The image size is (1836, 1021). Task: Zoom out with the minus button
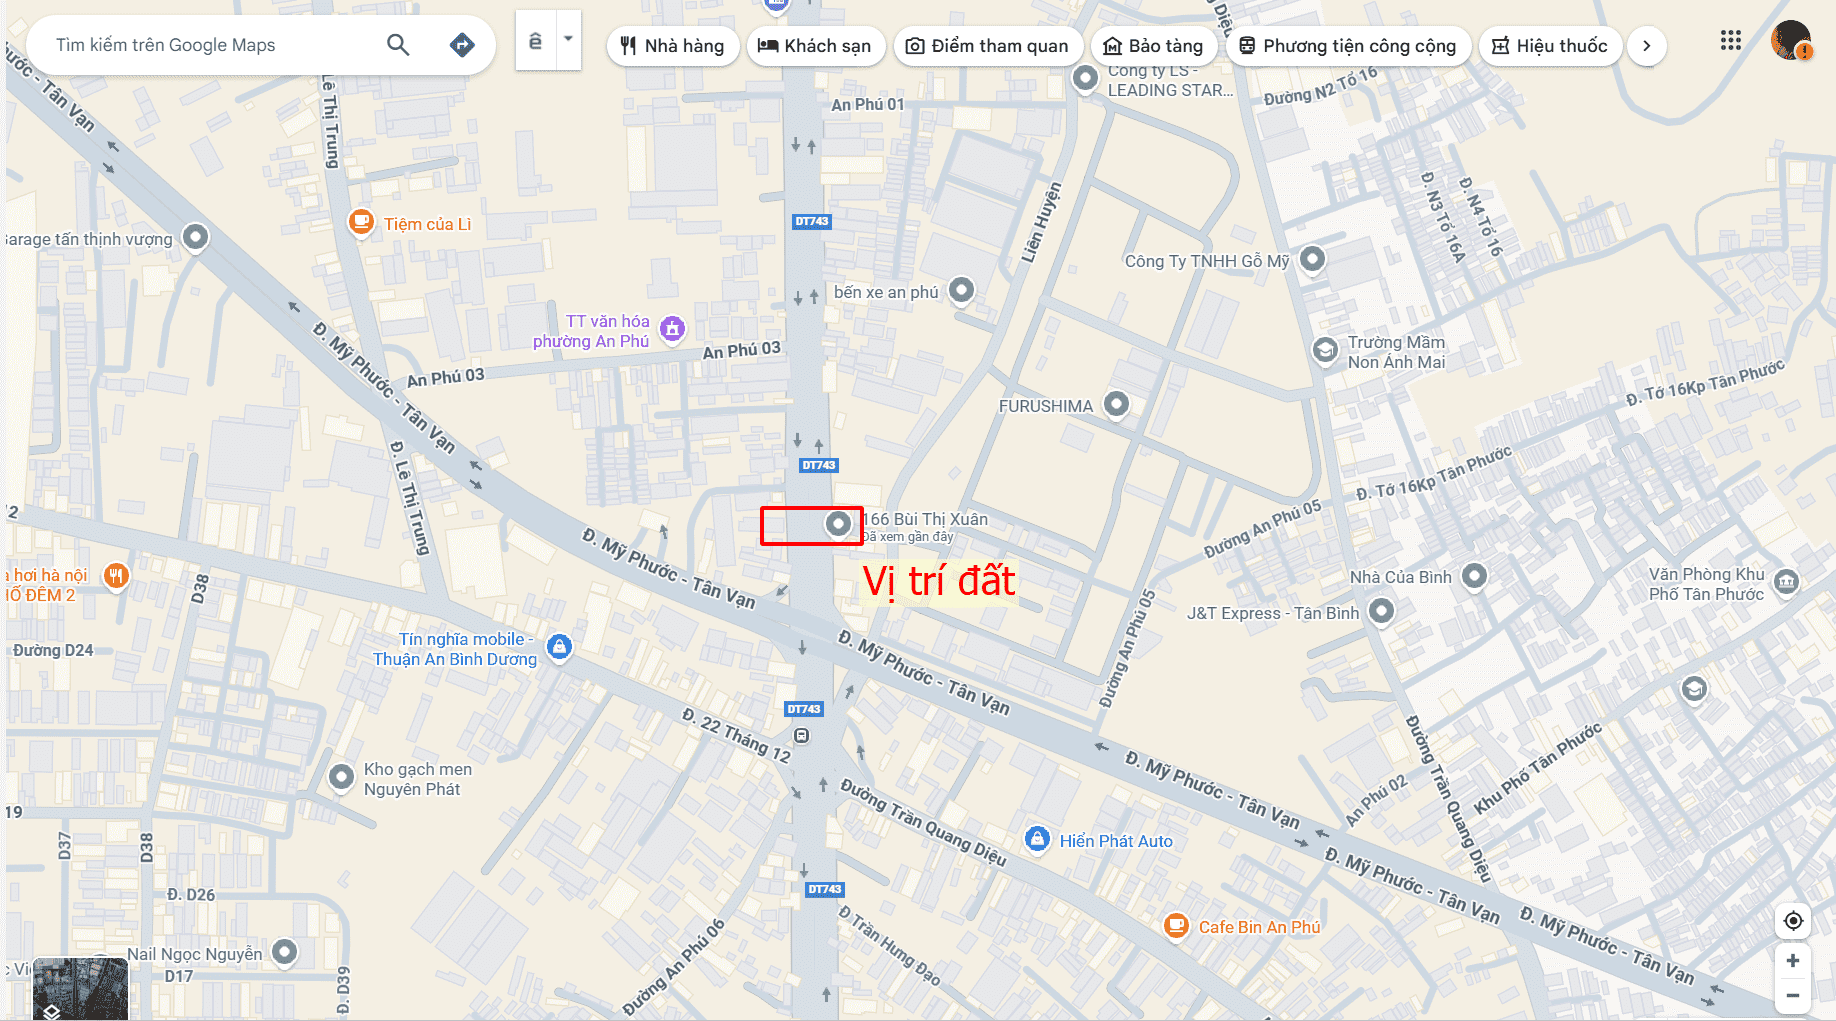tap(1793, 995)
